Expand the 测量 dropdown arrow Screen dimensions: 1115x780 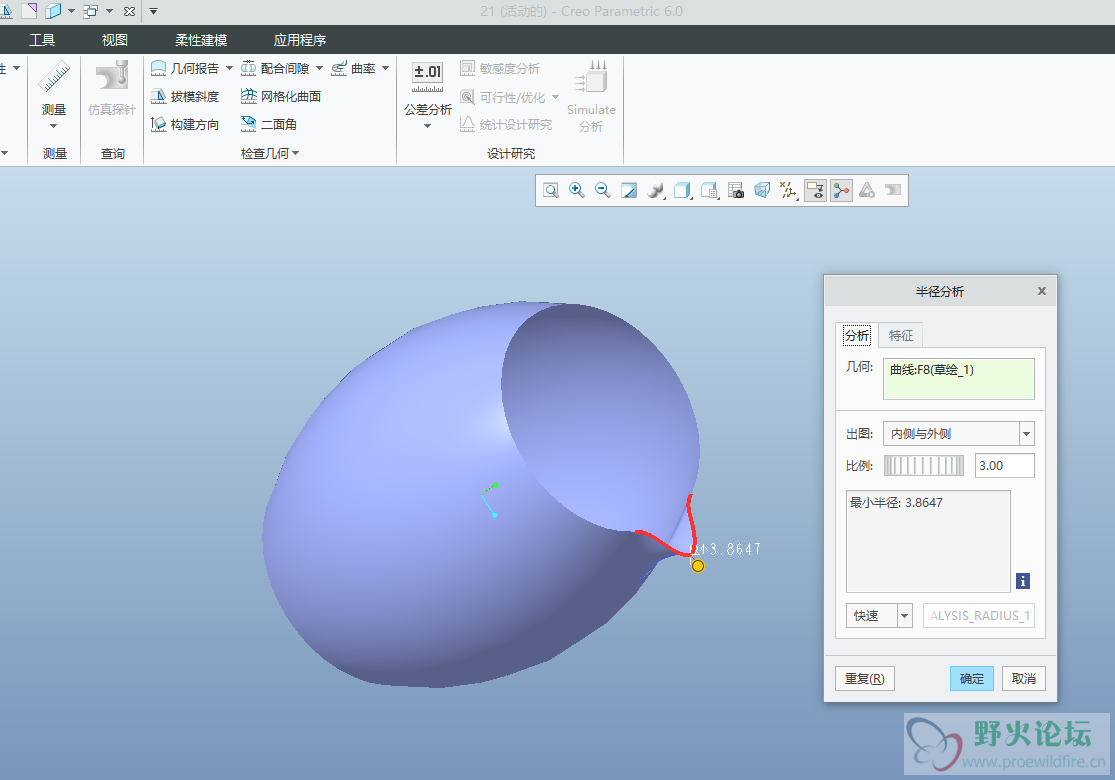[53, 127]
